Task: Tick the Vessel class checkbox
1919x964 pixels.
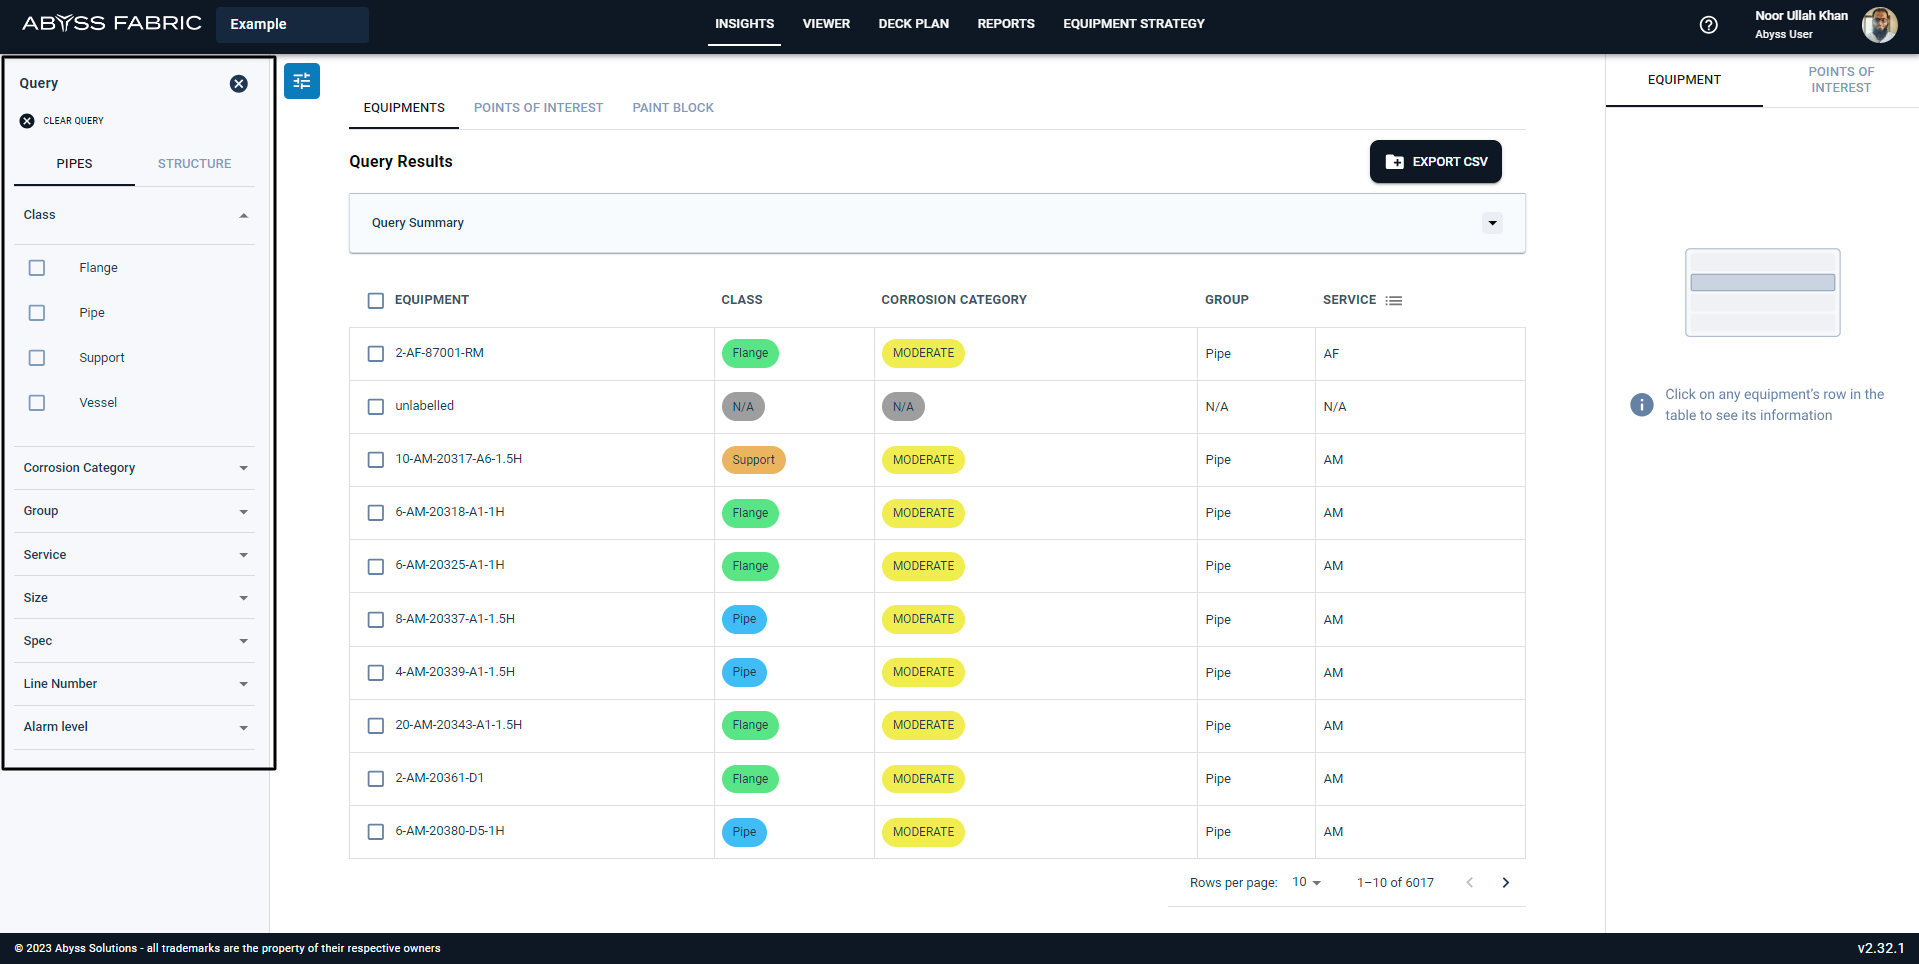Action: click(37, 403)
